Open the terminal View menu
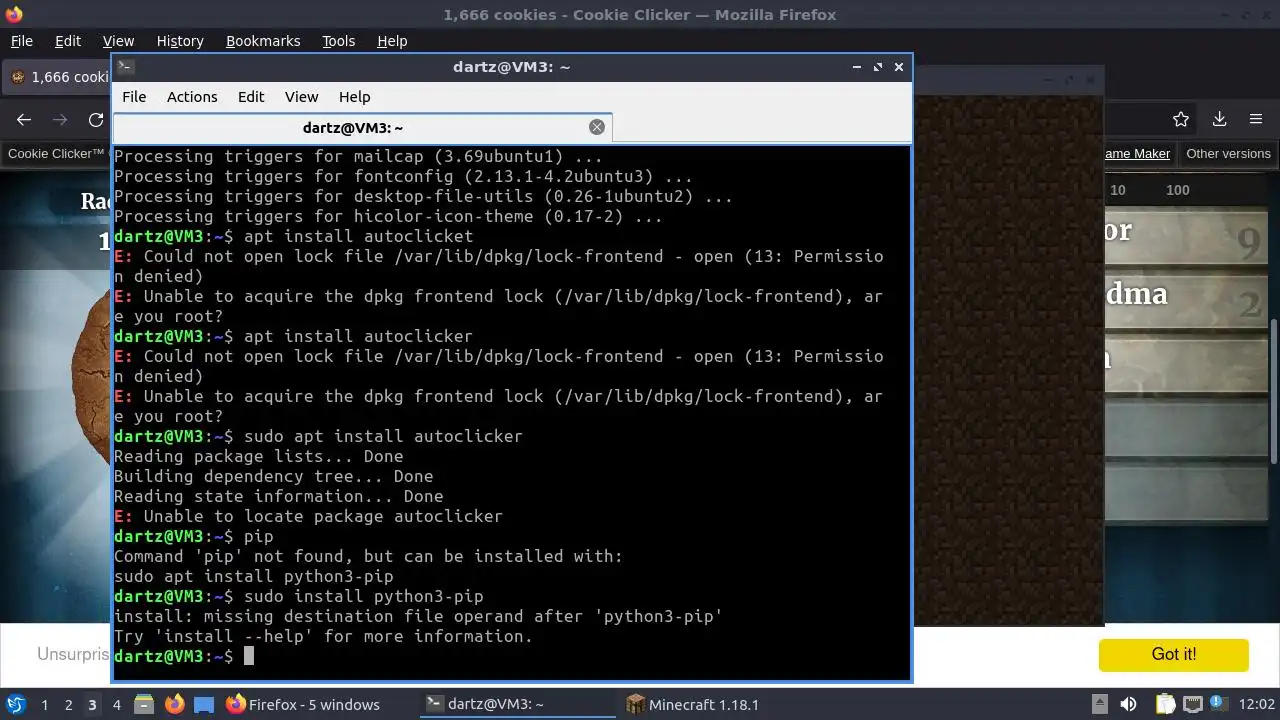The image size is (1280, 720). [301, 97]
